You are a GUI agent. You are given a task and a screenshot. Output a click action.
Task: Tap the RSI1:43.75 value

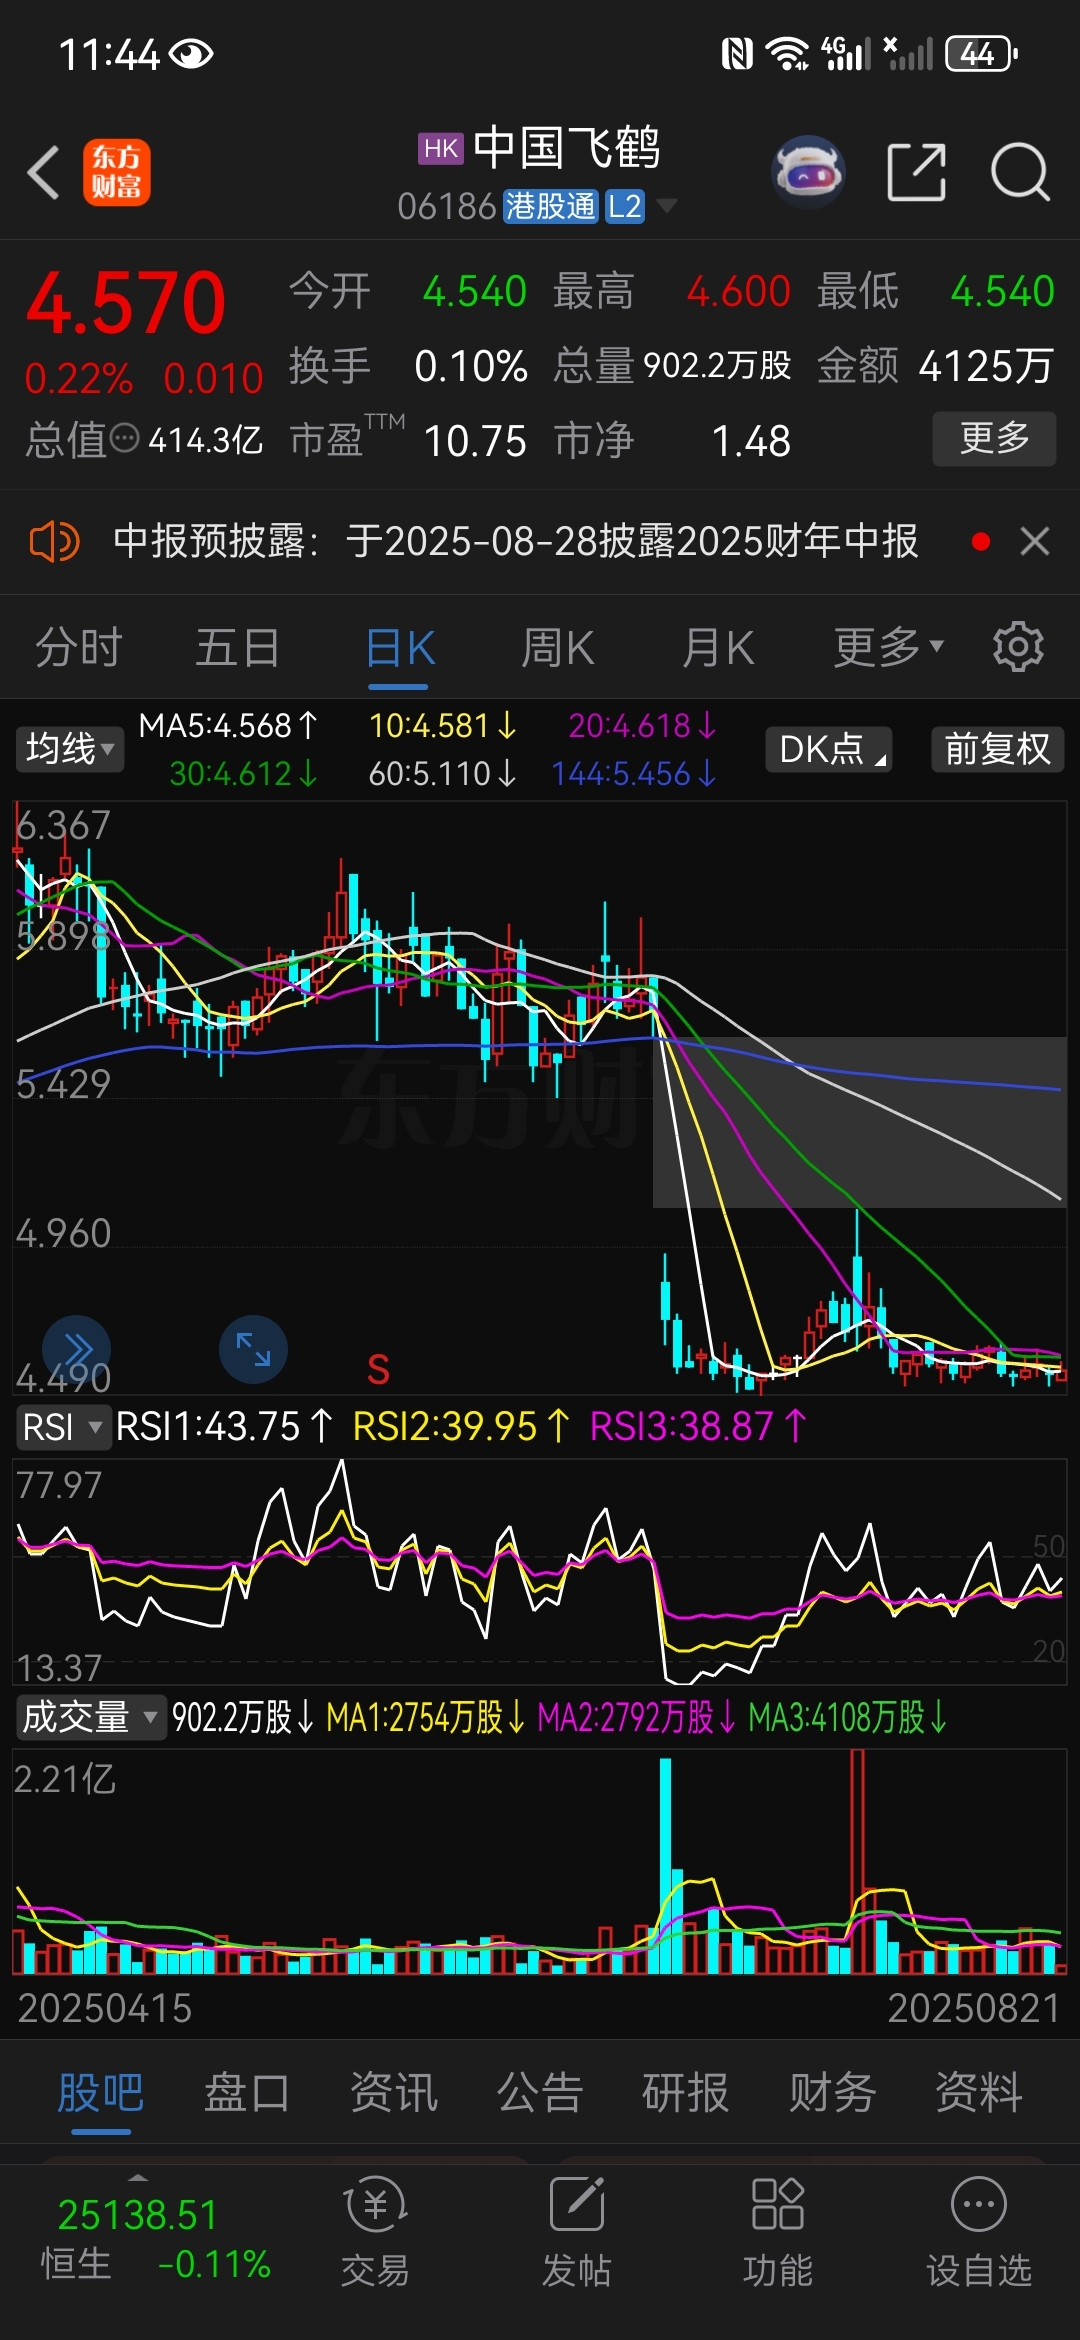224,1426
